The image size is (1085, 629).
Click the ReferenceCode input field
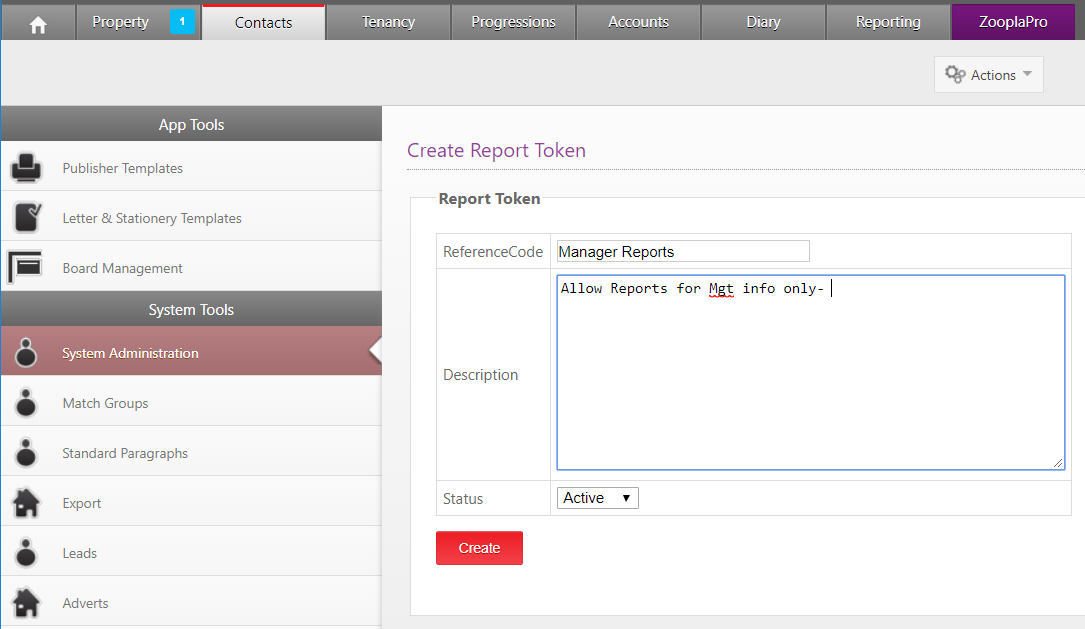click(x=683, y=251)
